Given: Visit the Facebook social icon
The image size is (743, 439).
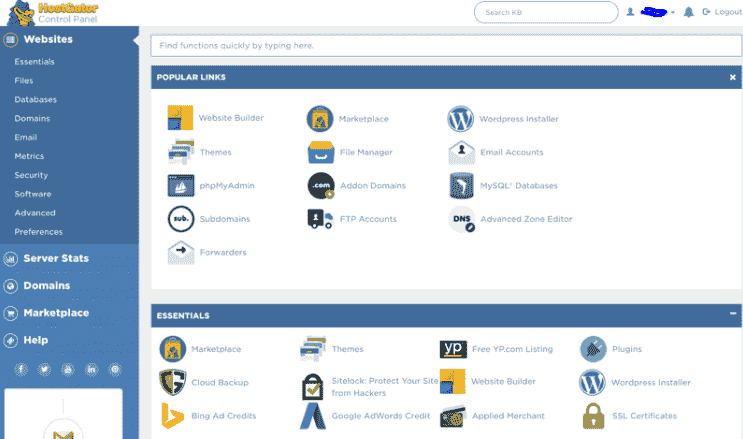Looking at the screenshot, I should (21, 369).
